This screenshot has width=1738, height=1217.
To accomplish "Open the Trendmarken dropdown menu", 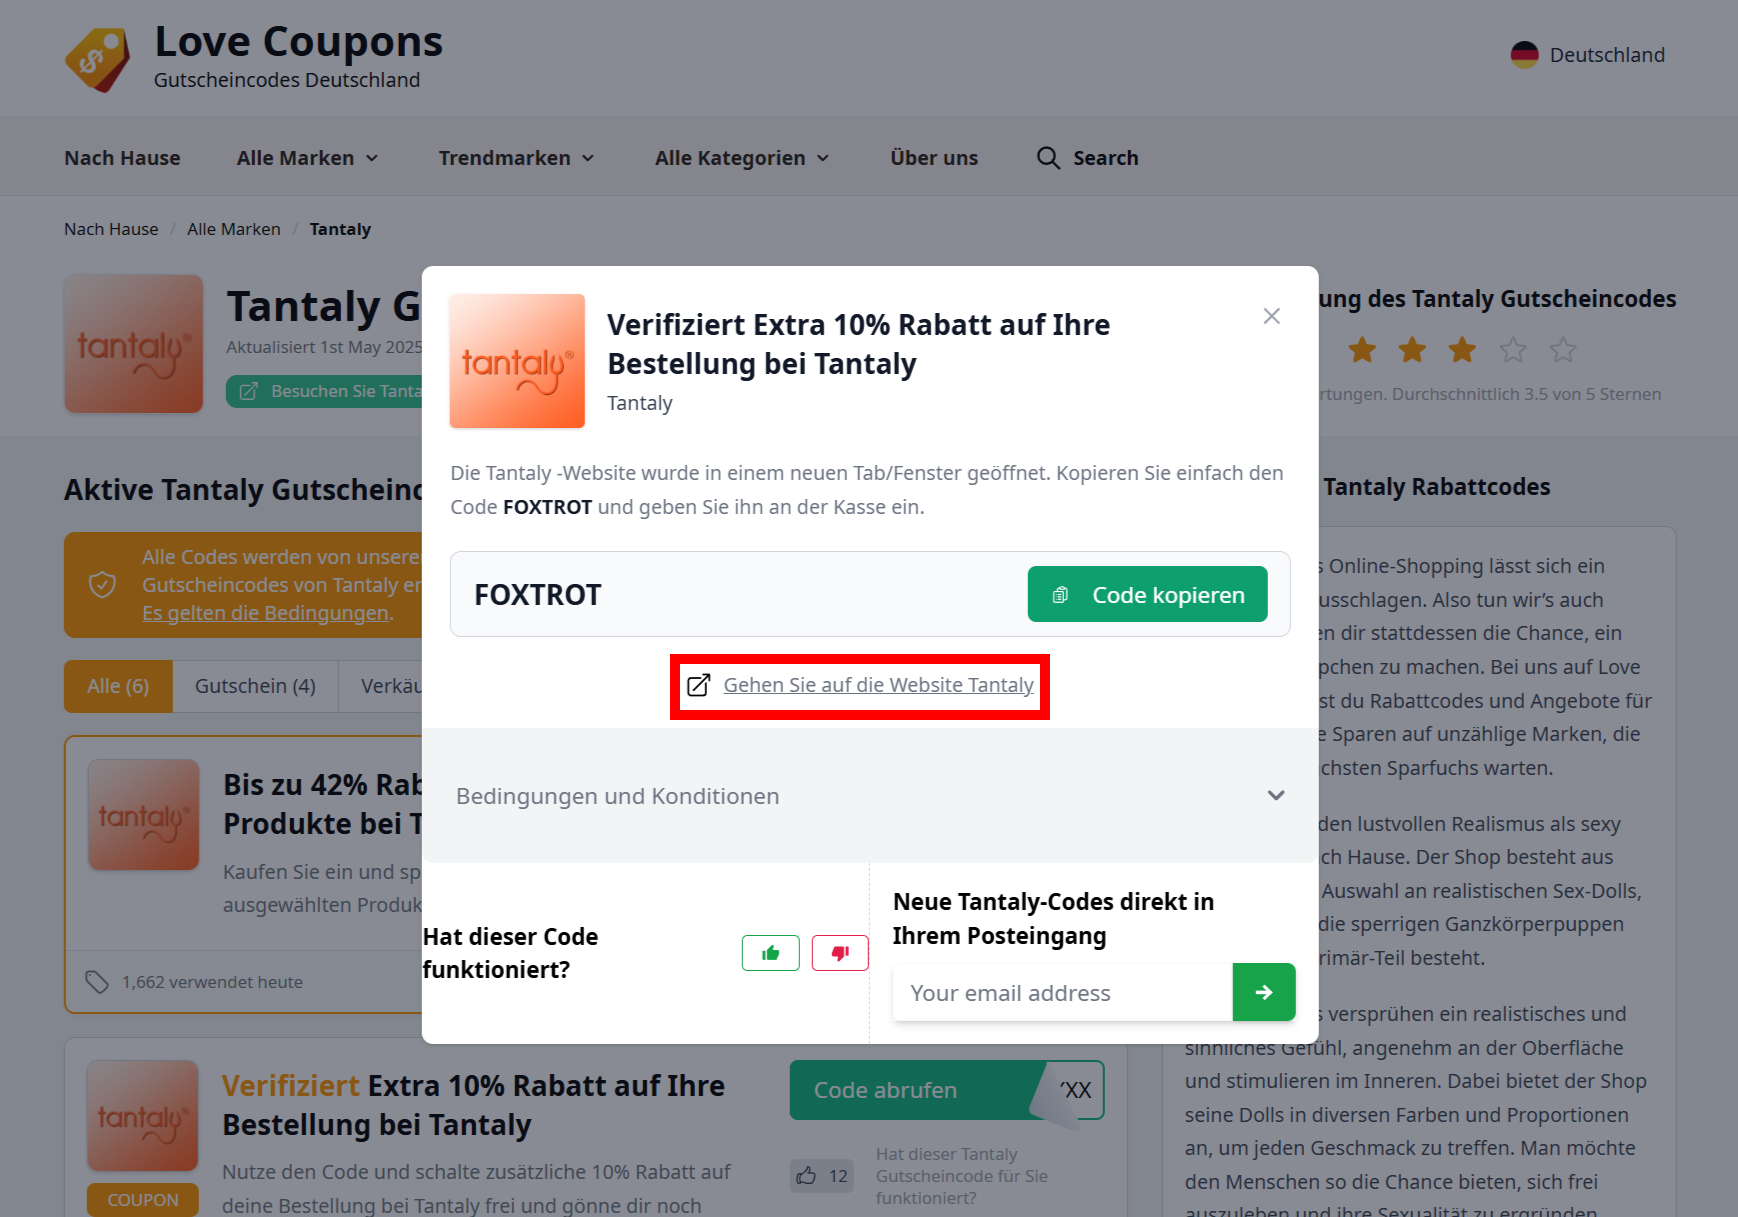I will tap(516, 158).
